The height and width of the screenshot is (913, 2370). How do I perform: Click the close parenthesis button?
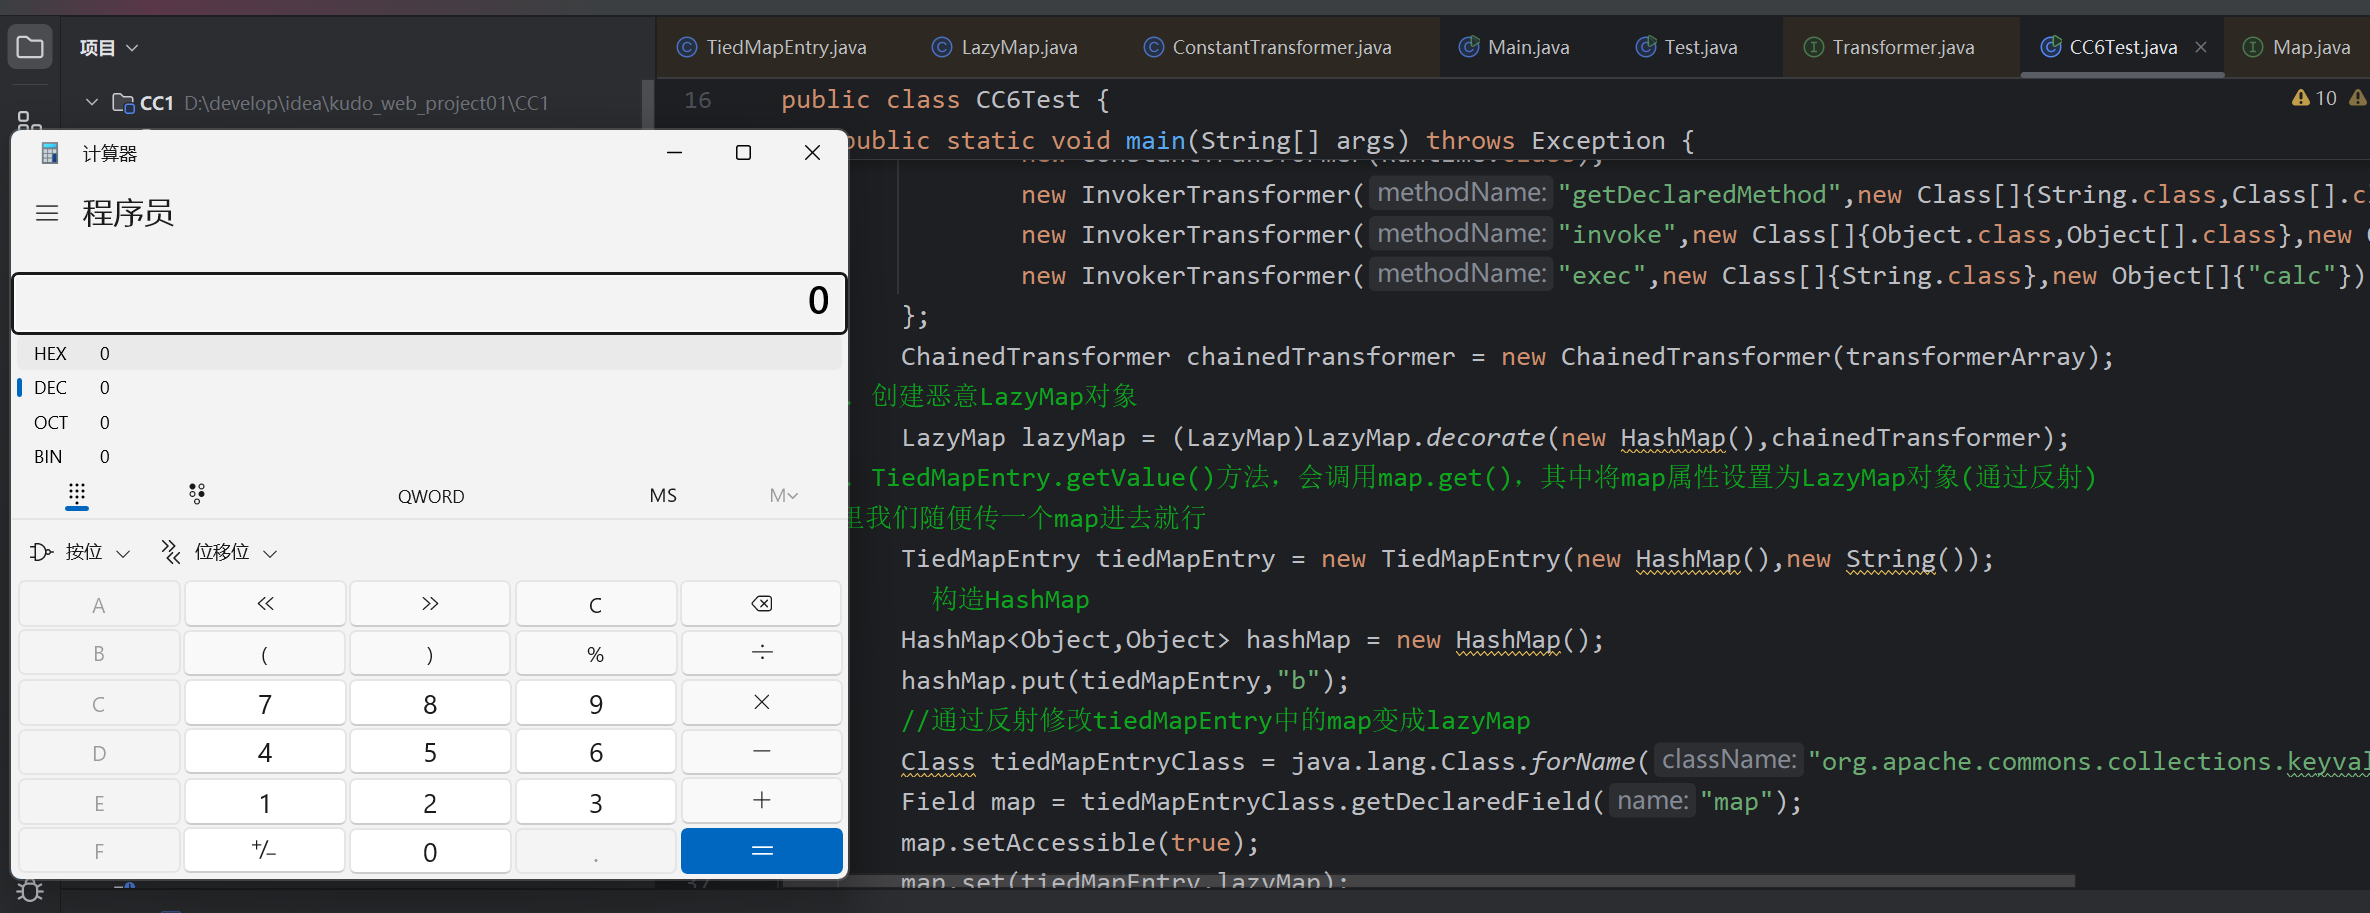pos(430,653)
